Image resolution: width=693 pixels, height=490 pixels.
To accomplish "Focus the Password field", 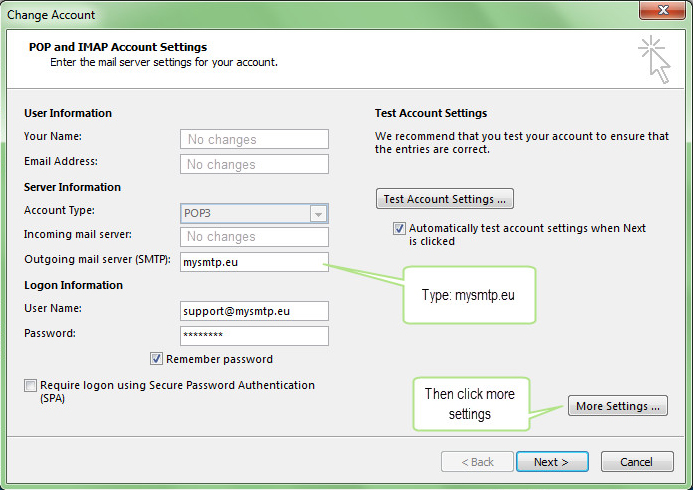I will (254, 336).
